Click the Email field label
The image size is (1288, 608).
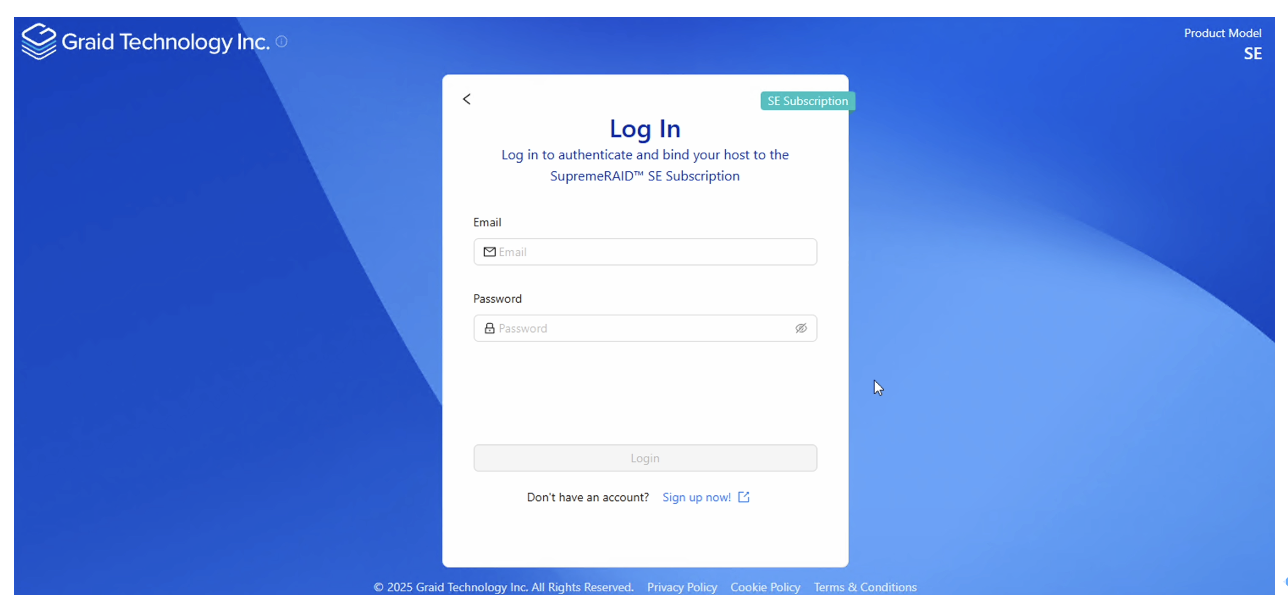coord(488,223)
